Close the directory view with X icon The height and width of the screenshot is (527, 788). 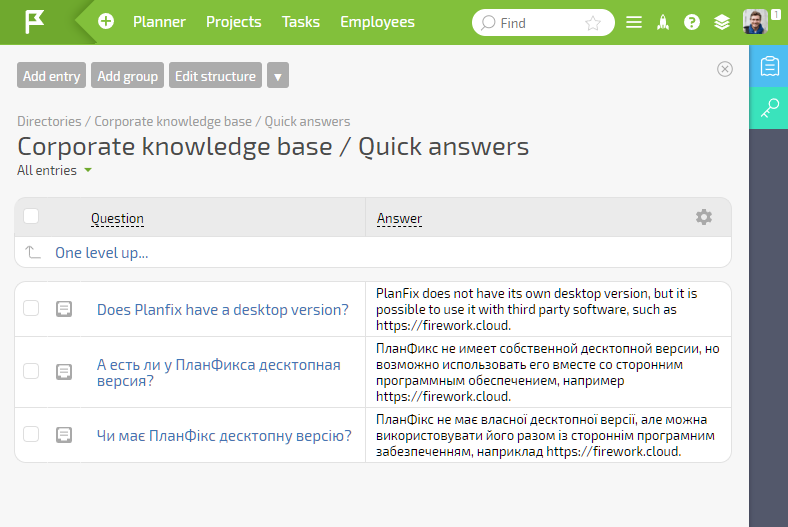coord(725,69)
